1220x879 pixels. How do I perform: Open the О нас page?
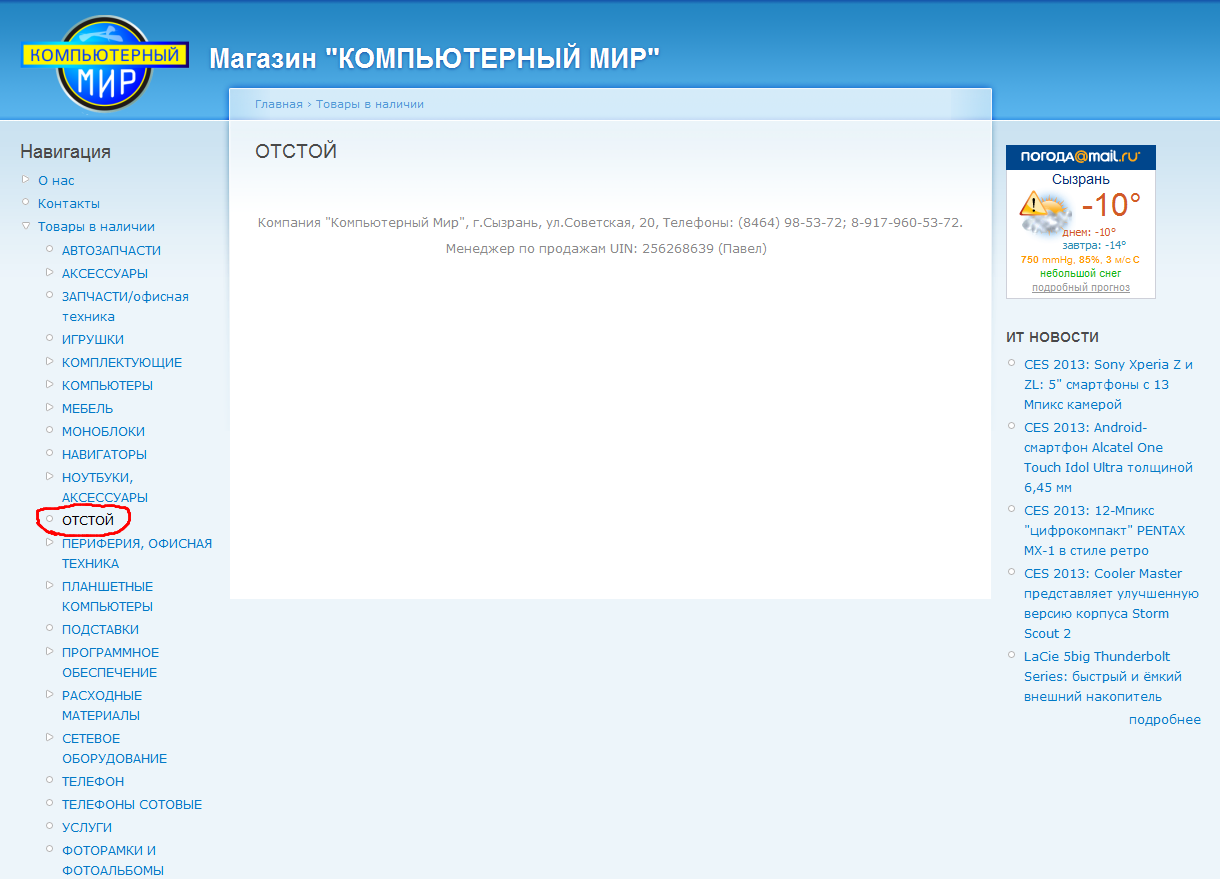tap(56, 181)
